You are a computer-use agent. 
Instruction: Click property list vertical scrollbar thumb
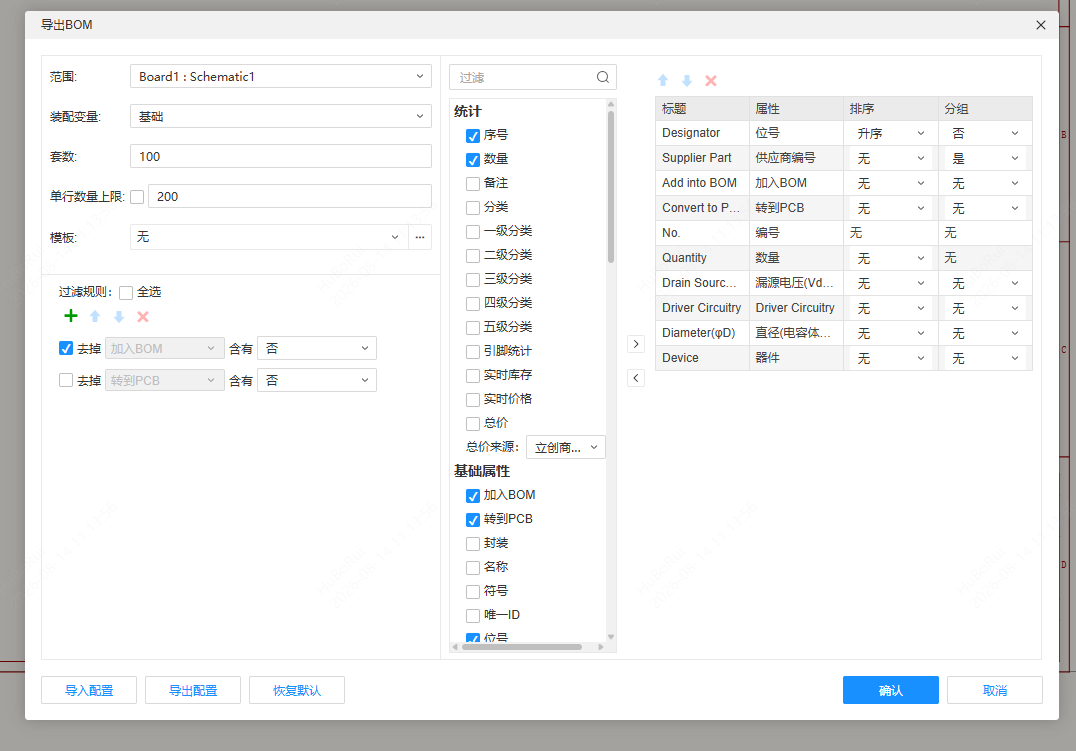click(611, 186)
